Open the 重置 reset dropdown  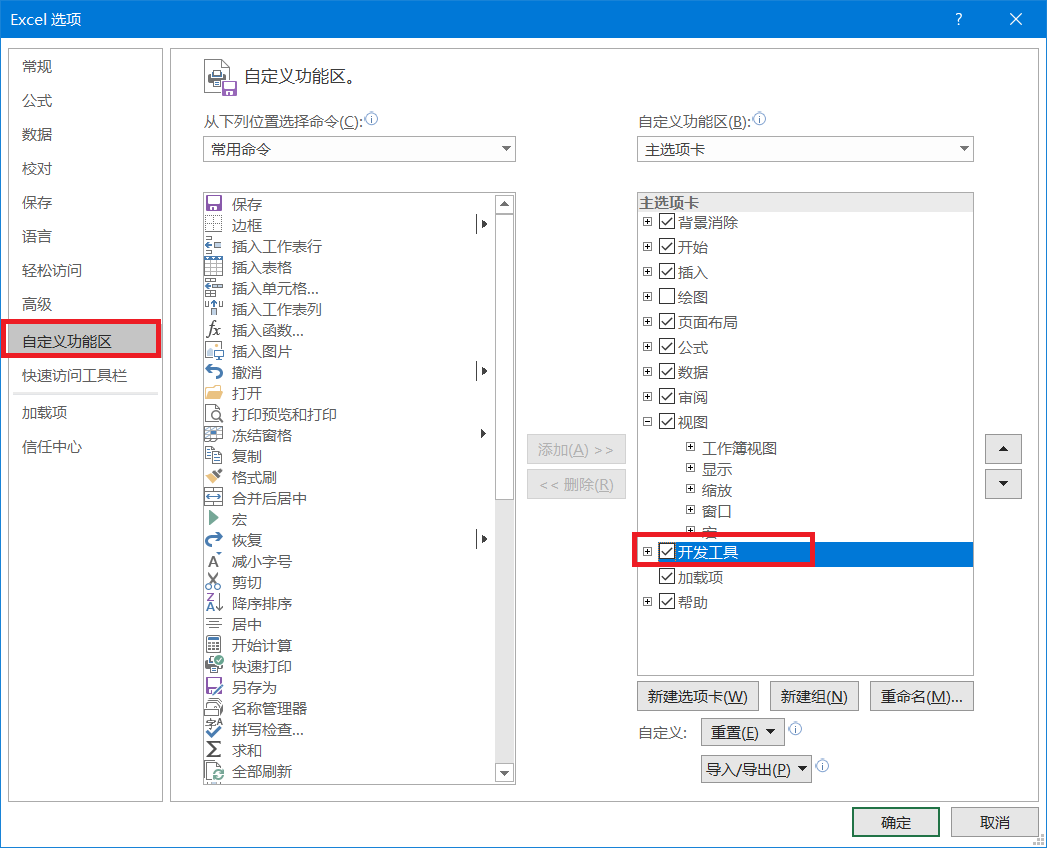coord(743,732)
